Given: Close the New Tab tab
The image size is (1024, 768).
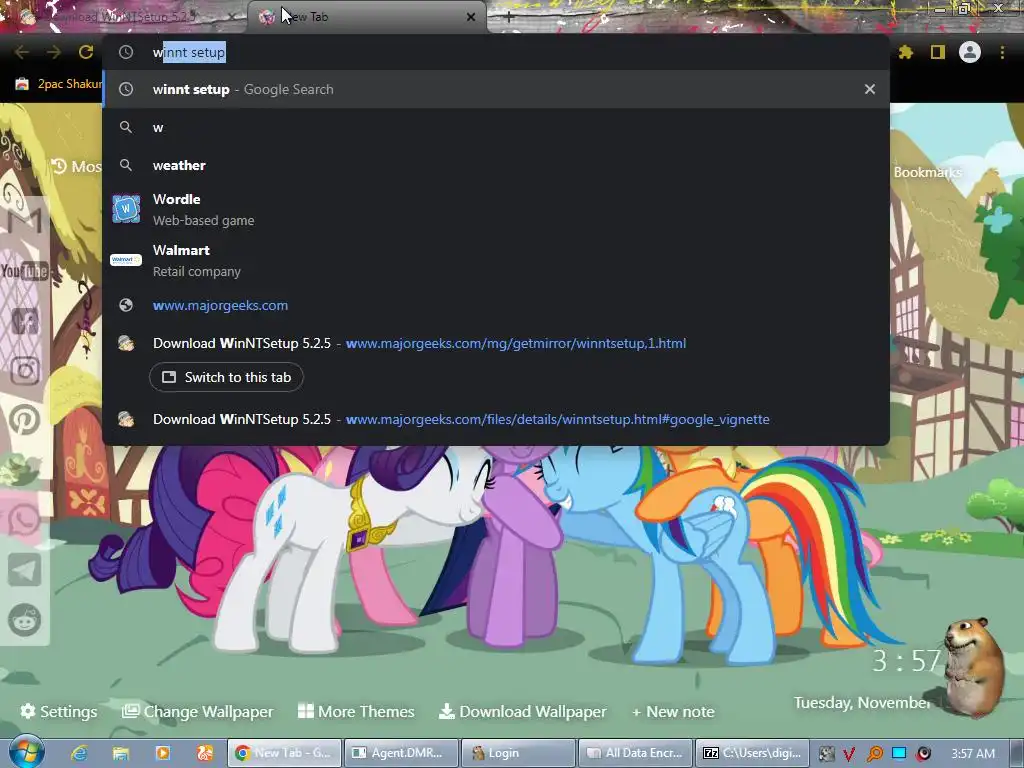Looking at the screenshot, I should [471, 17].
